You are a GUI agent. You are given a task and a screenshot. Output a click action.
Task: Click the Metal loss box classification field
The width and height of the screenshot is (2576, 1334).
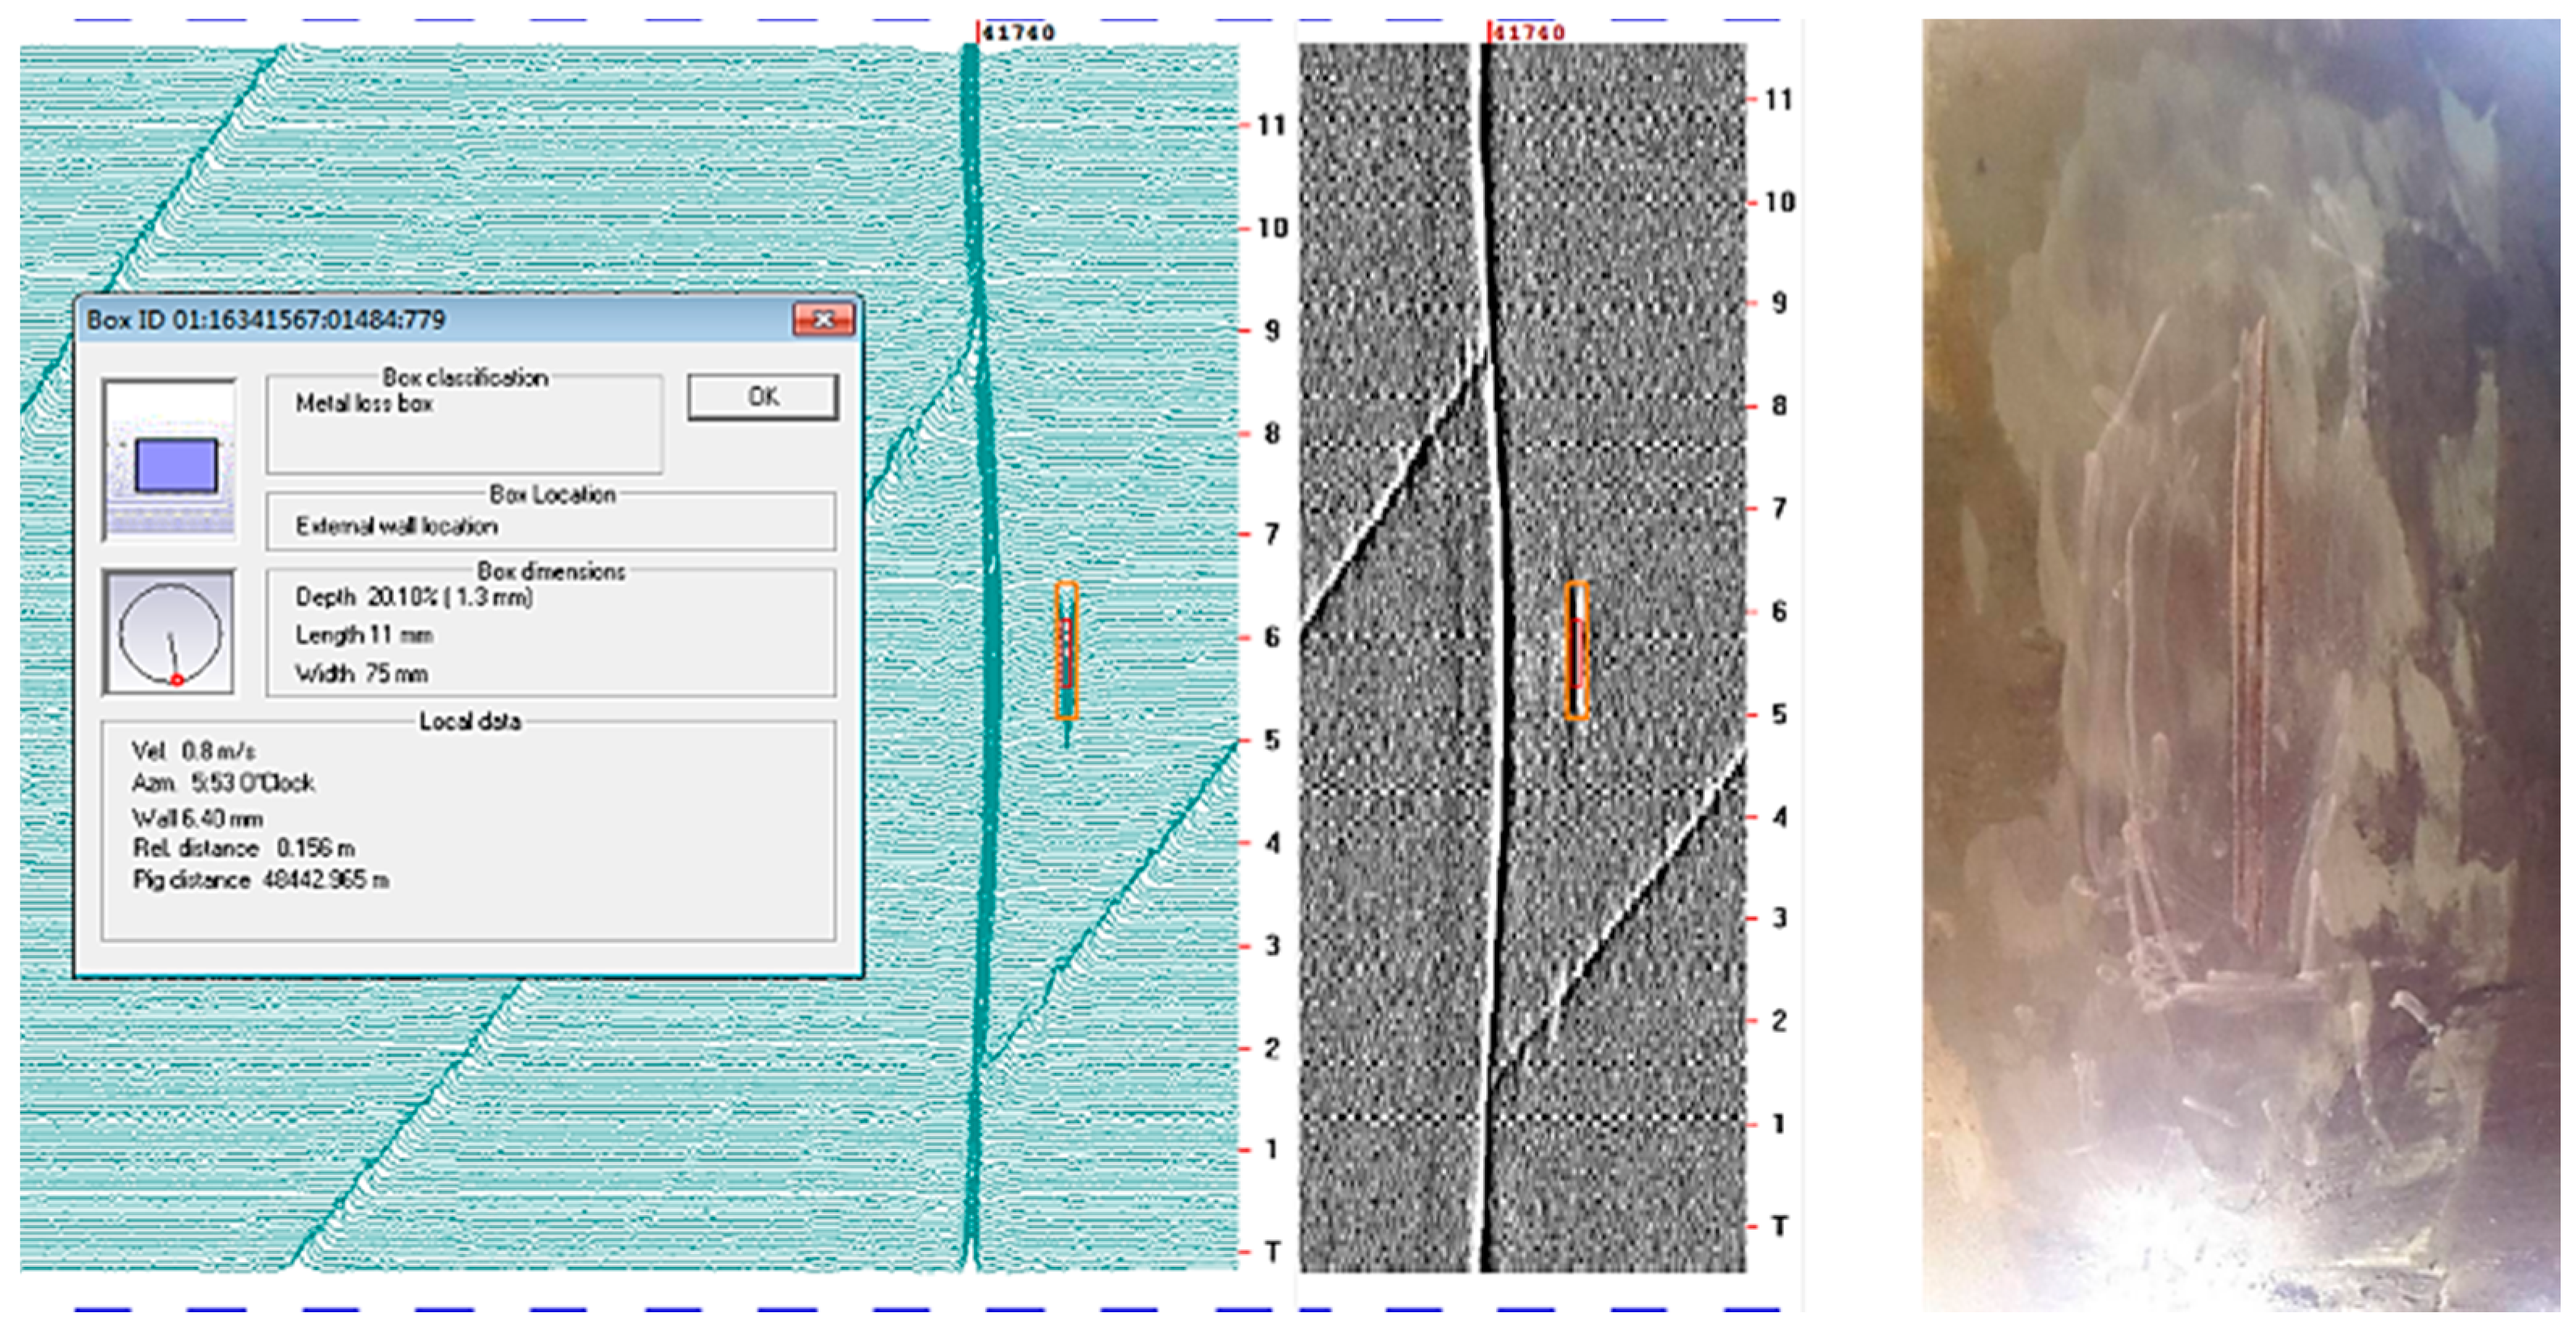pyautogui.click(x=364, y=404)
